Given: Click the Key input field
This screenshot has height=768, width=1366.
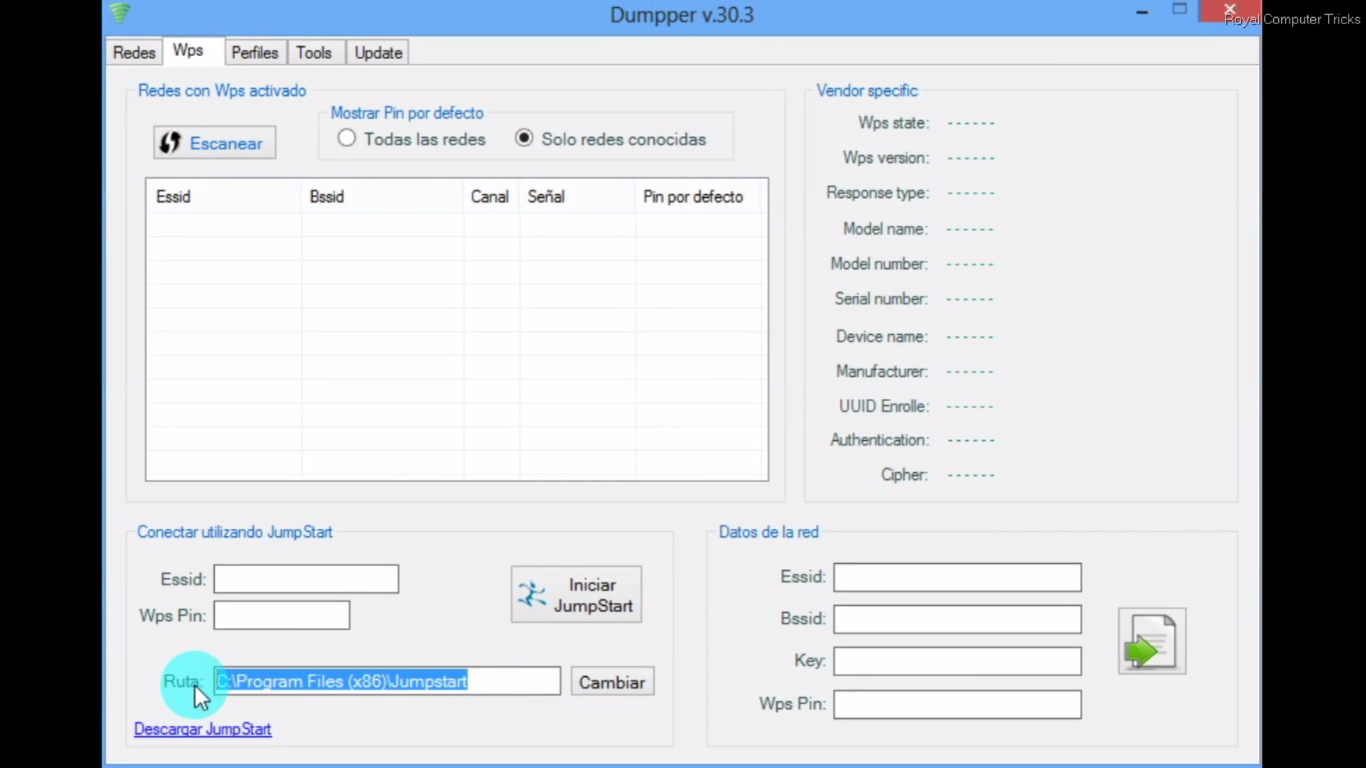Looking at the screenshot, I should pos(956,660).
